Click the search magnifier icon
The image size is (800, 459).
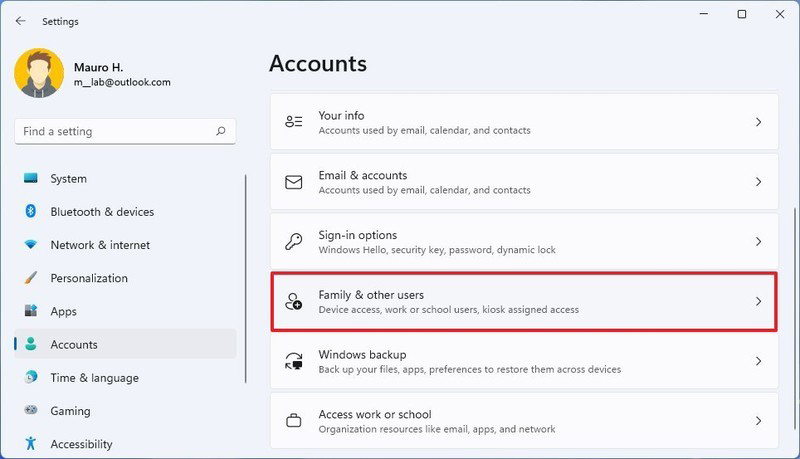(220, 131)
